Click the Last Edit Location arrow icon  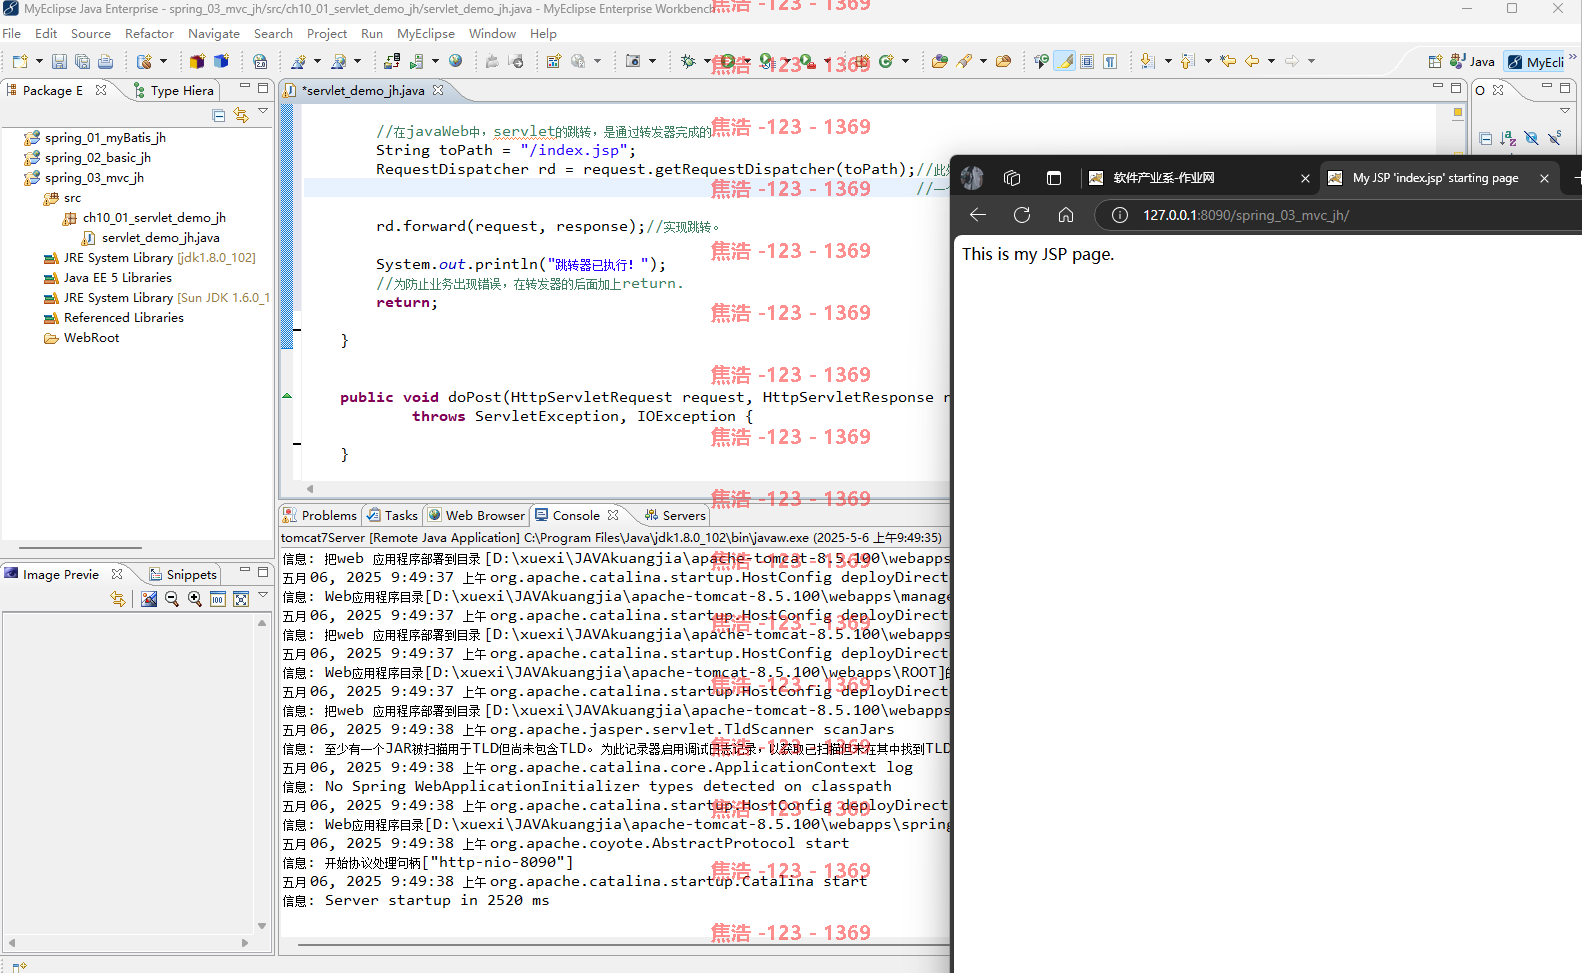click(1228, 62)
